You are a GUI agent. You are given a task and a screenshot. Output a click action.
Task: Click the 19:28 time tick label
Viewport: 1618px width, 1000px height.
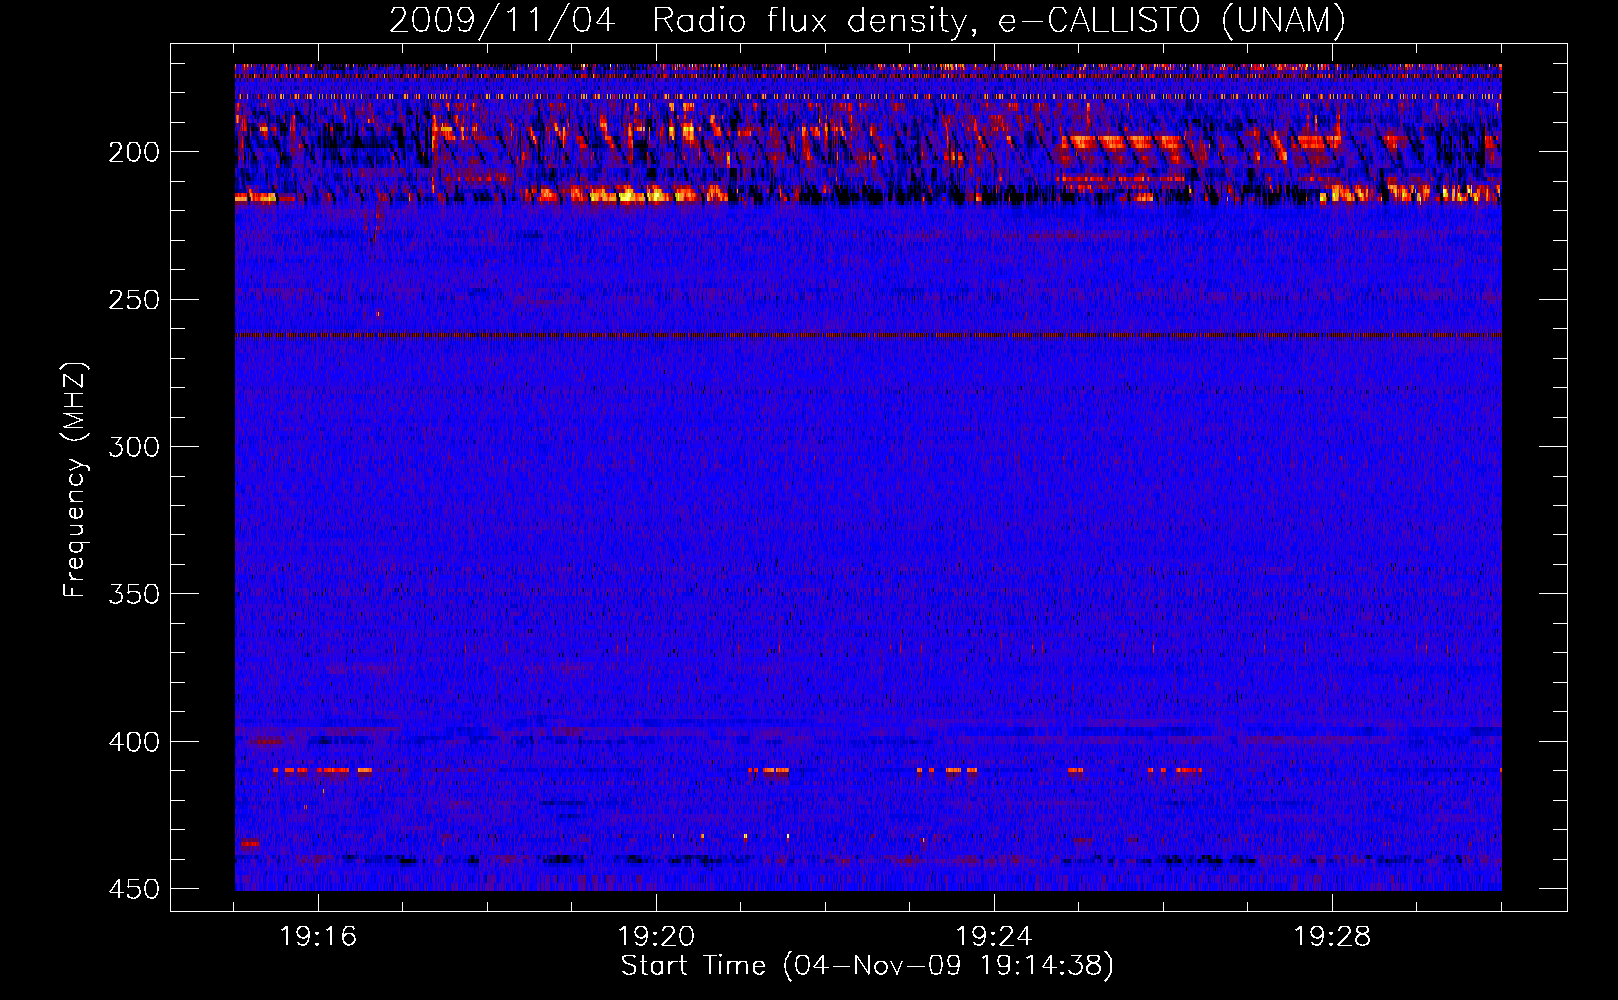point(1332,937)
